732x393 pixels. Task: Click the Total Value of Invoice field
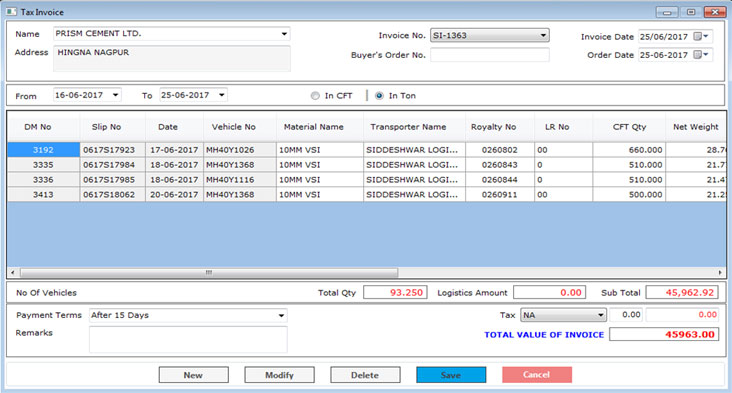click(x=664, y=334)
